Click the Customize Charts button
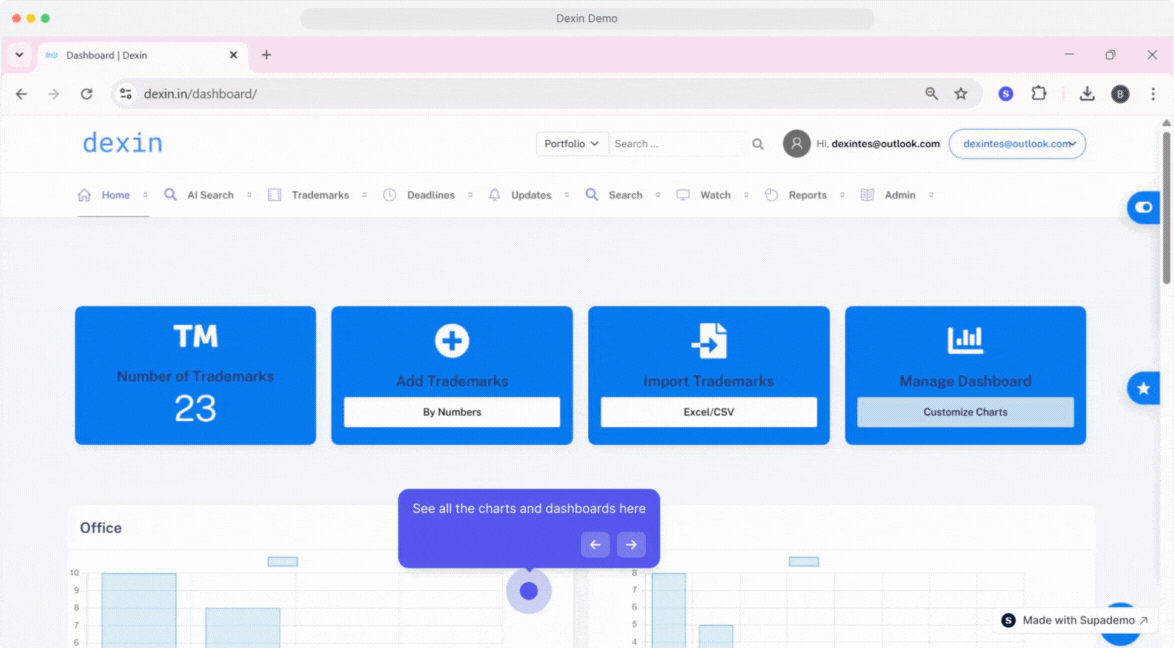 coord(965,412)
